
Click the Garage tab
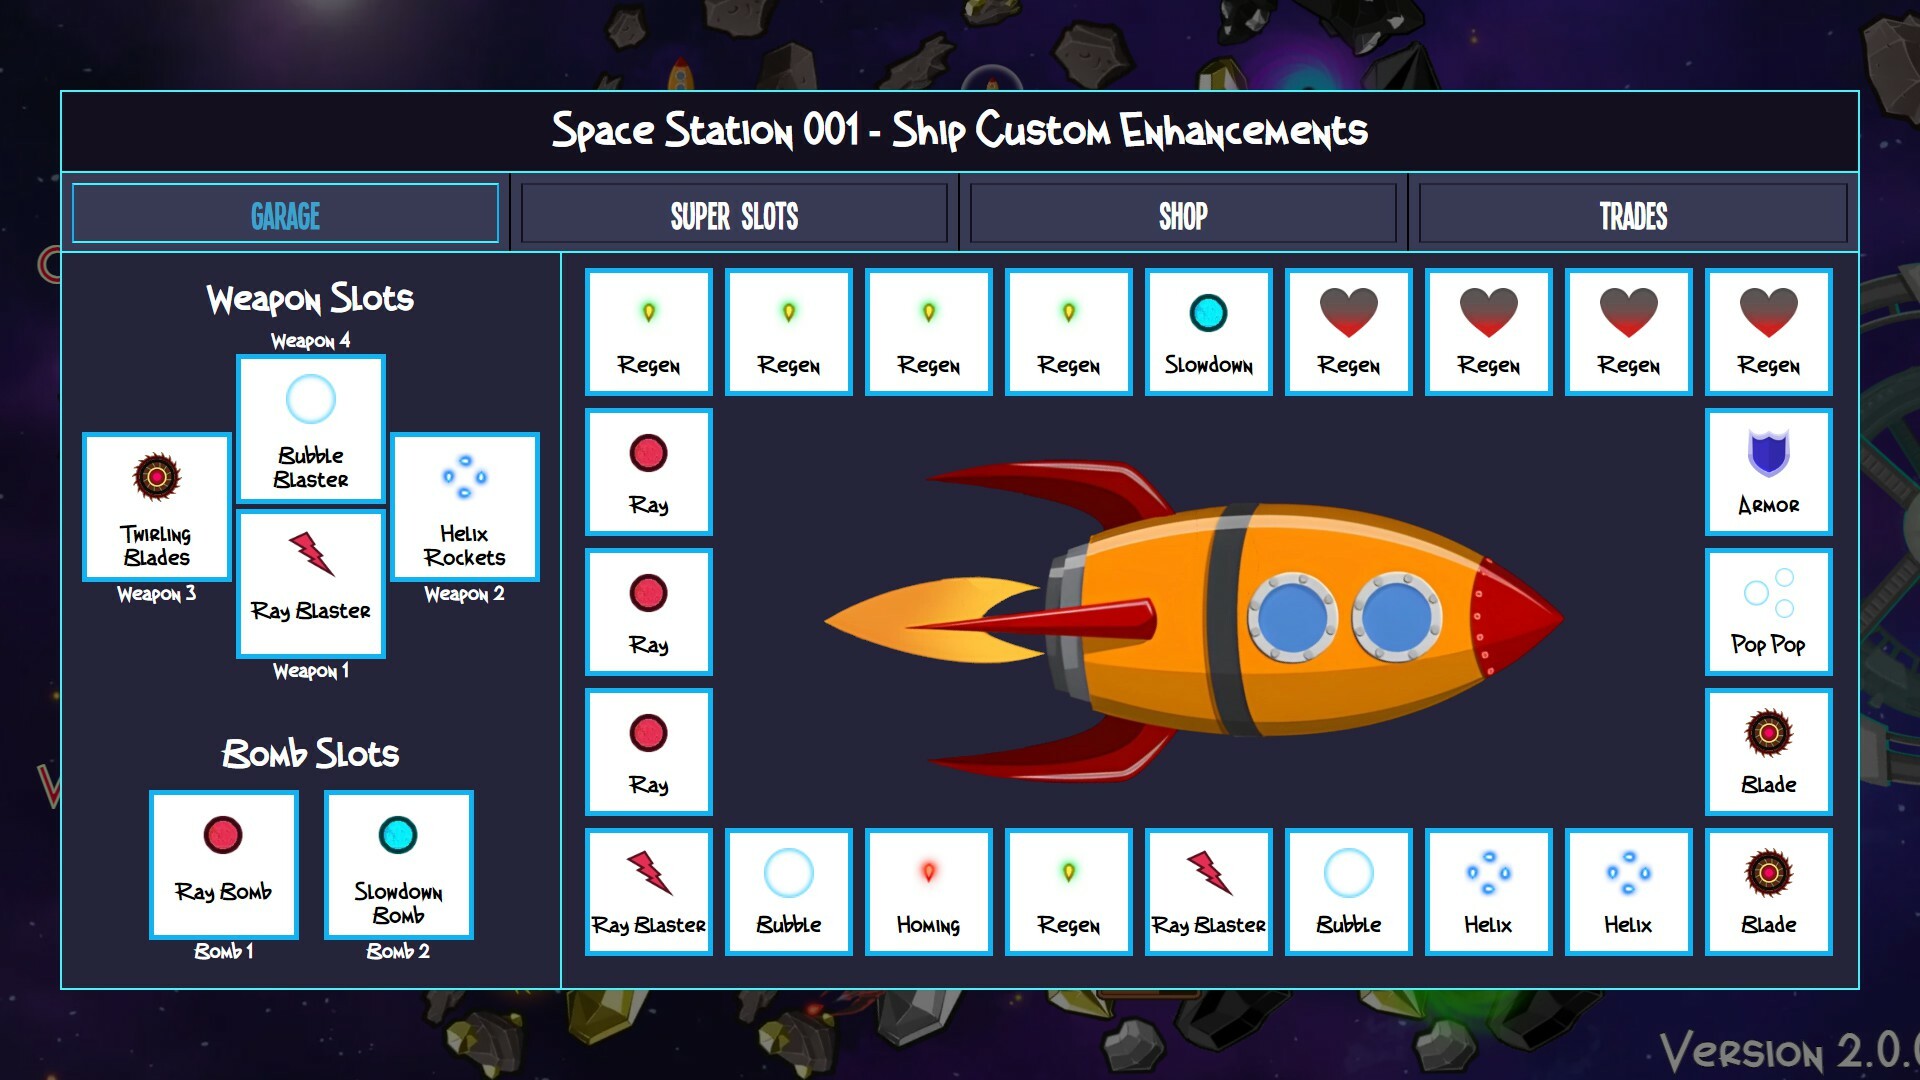[286, 214]
